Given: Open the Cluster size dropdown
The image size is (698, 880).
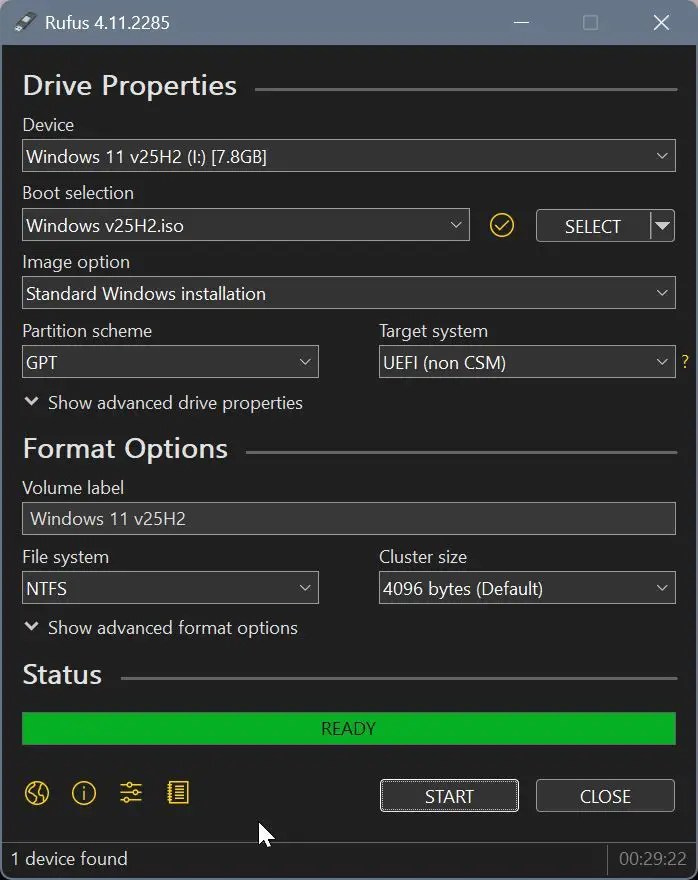Looking at the screenshot, I should [x=527, y=588].
